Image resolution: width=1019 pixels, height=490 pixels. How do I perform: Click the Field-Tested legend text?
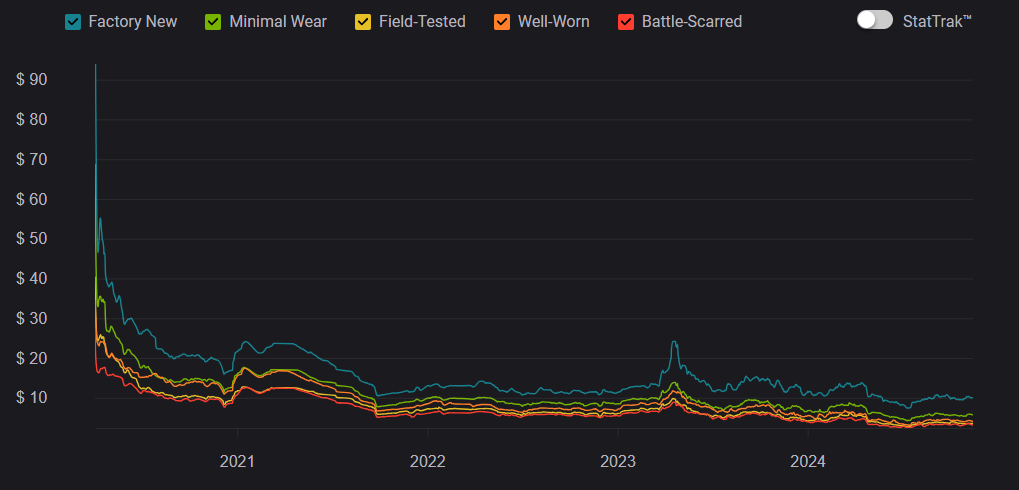tap(422, 21)
